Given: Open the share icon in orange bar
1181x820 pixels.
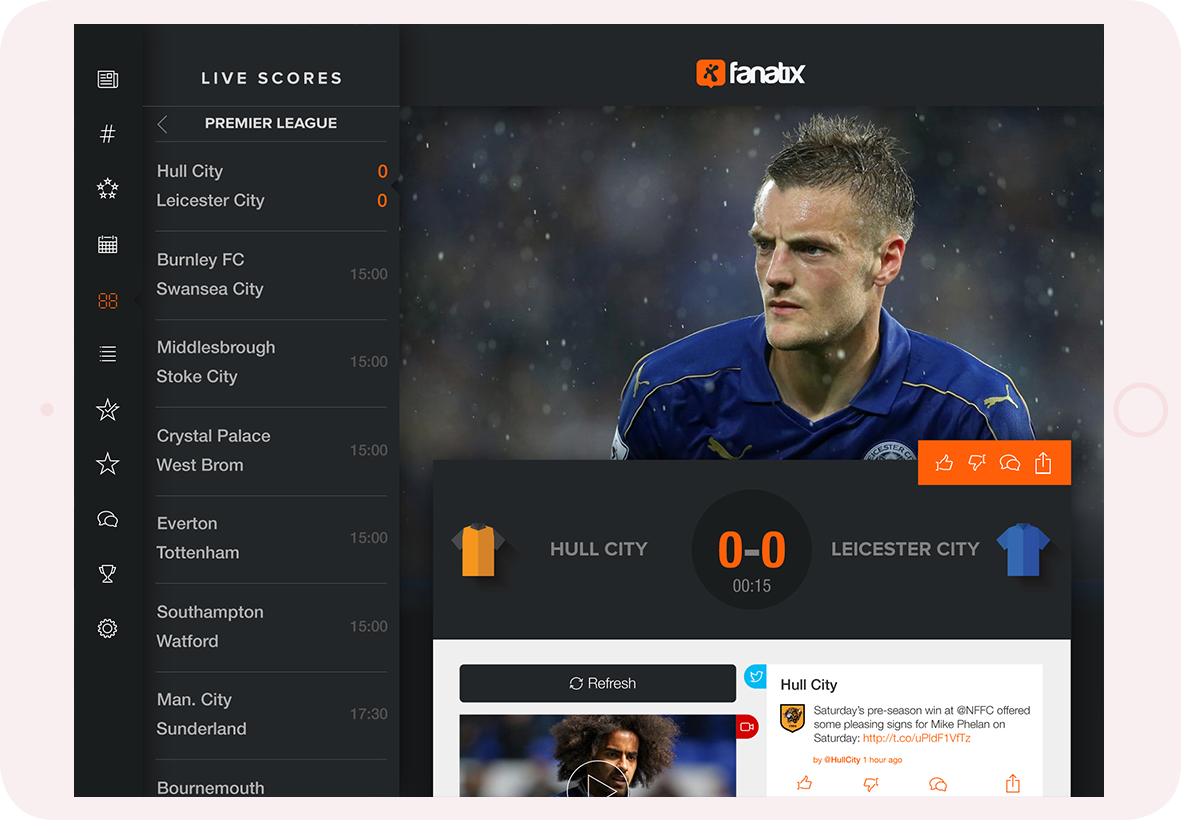Looking at the screenshot, I should (x=1043, y=462).
